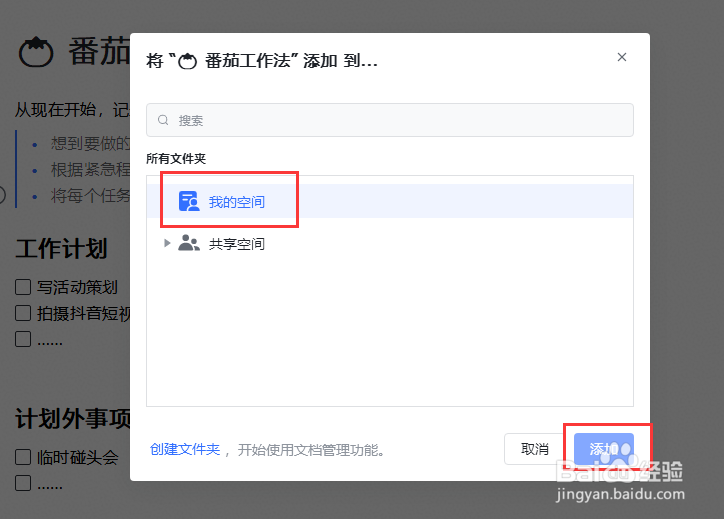Image resolution: width=724 pixels, height=519 pixels.
Task: Click the tomato icon in dialog title
Action: (187, 61)
